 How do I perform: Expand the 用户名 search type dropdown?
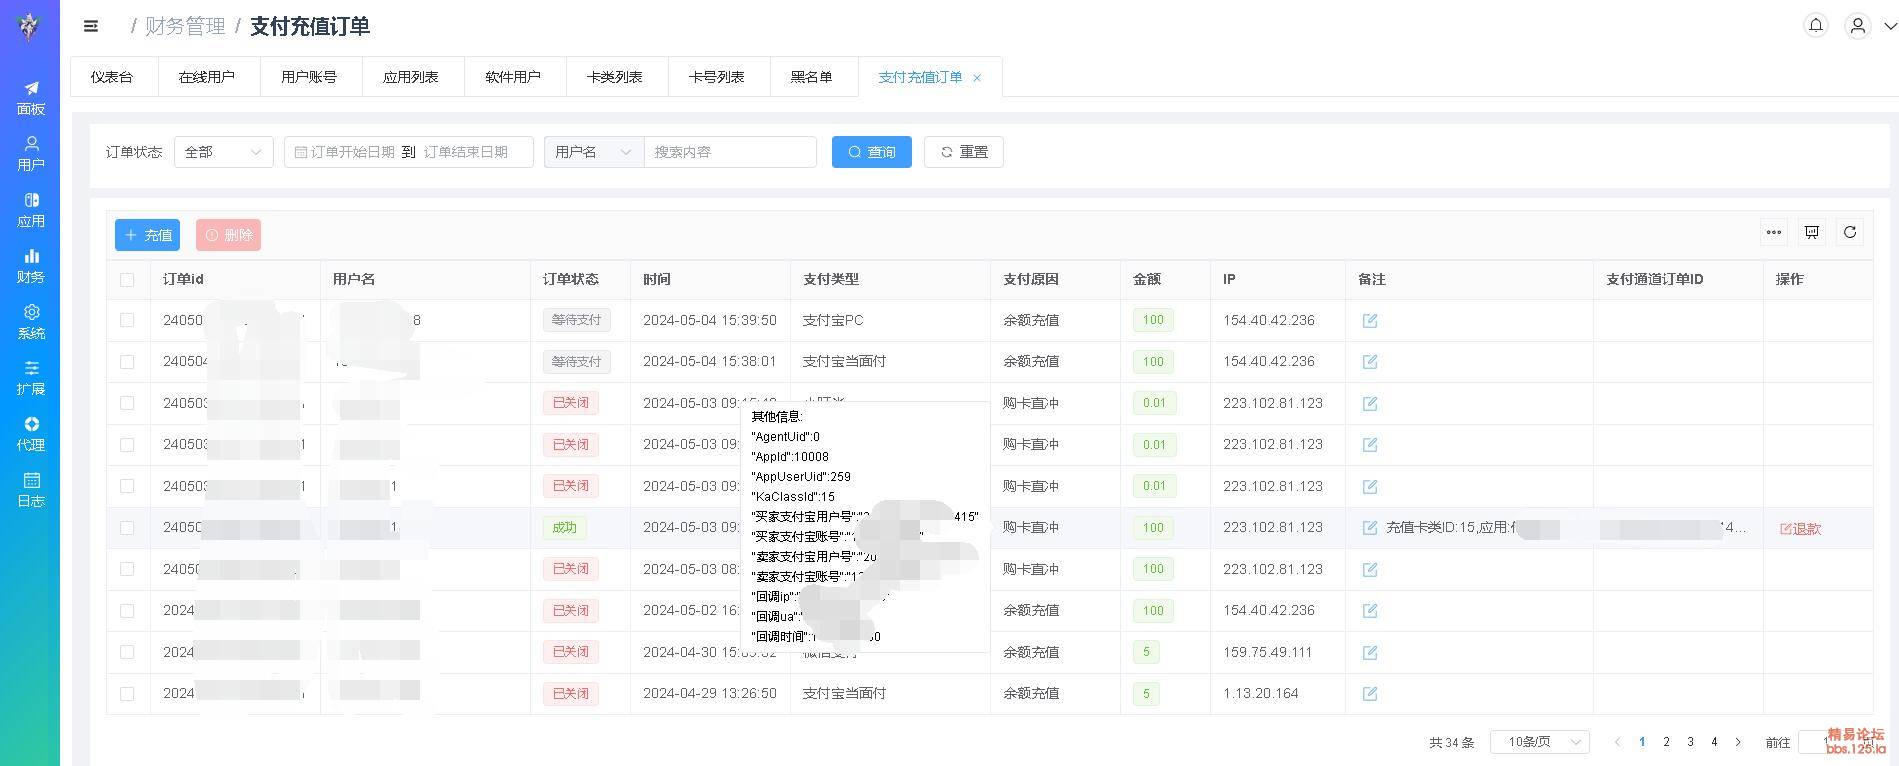coord(593,152)
